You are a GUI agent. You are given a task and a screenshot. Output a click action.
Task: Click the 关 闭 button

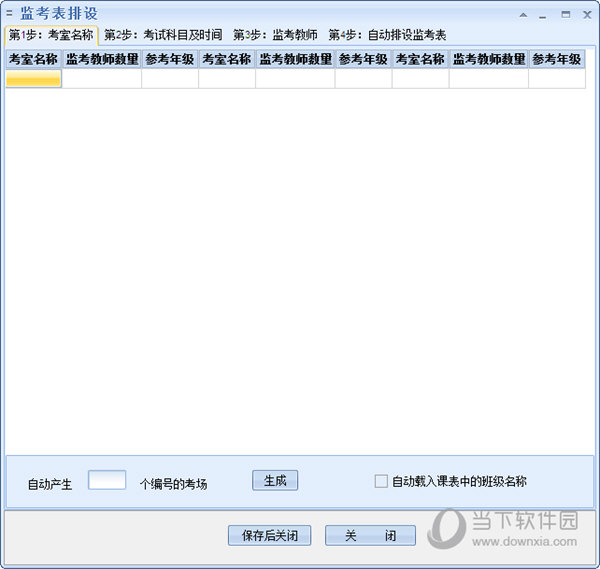tap(370, 535)
